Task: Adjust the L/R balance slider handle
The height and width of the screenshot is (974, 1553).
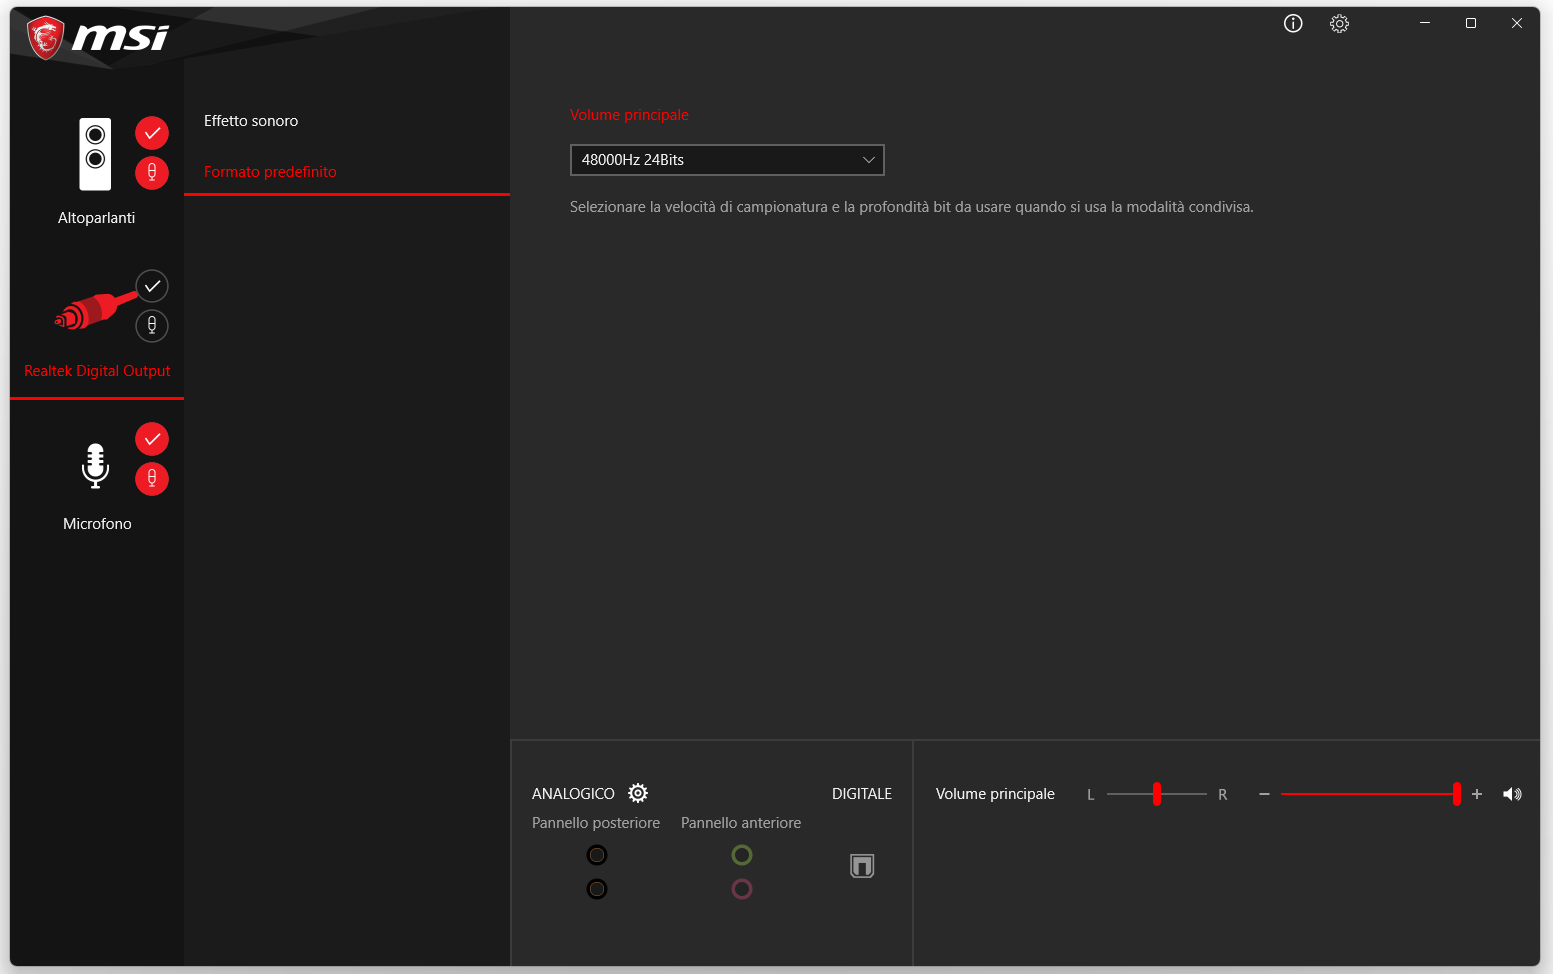Action: (x=1157, y=794)
